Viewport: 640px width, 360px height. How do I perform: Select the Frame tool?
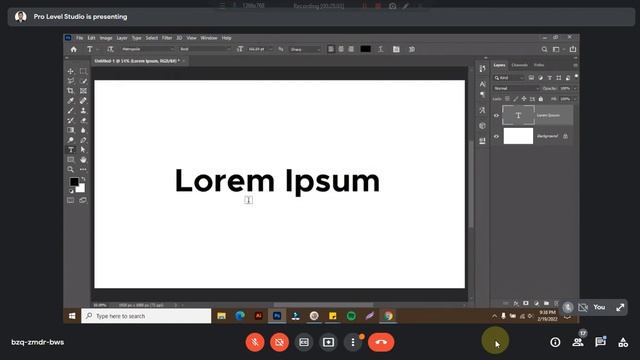click(x=83, y=91)
